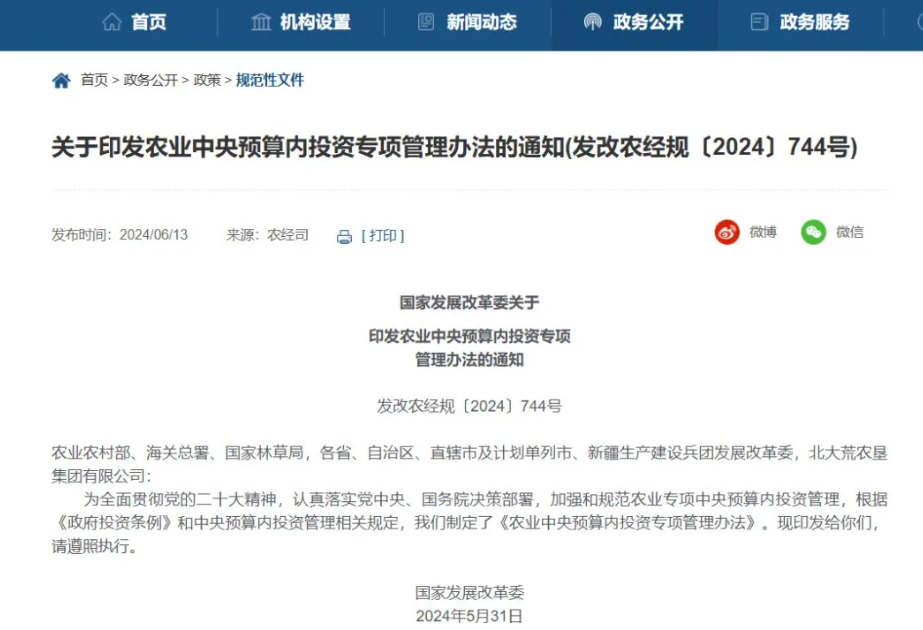Open the 机构设置 navigation menu
This screenshot has width=923, height=630.
(301, 22)
